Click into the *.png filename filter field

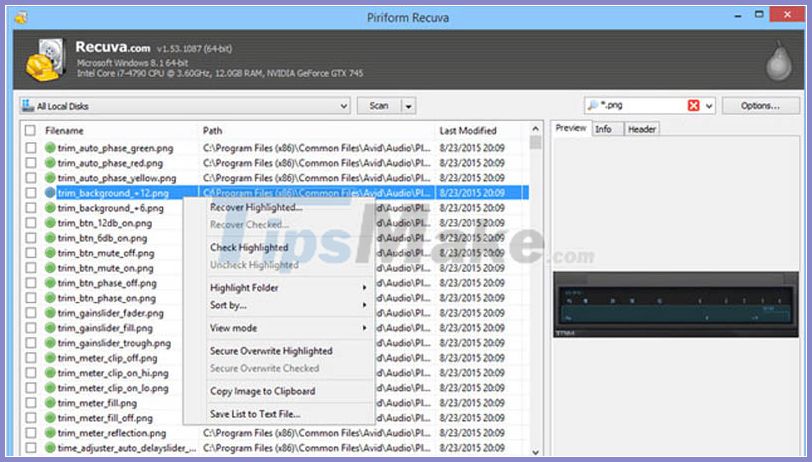[x=641, y=106]
